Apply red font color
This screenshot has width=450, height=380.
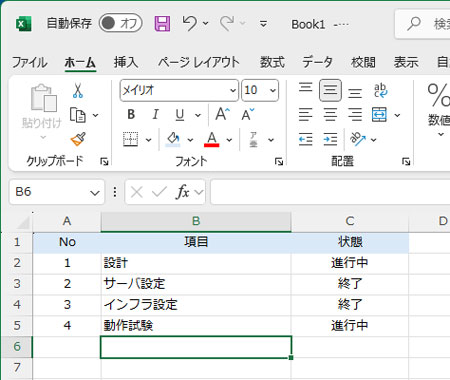click(212, 139)
